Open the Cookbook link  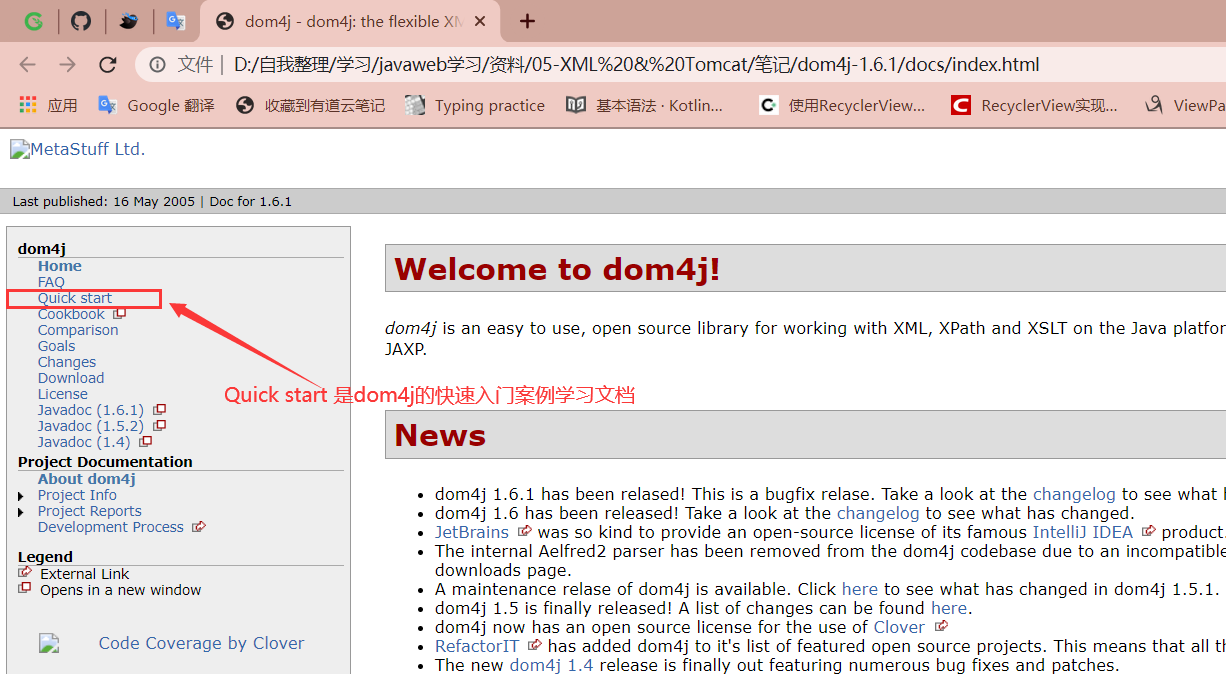71,314
